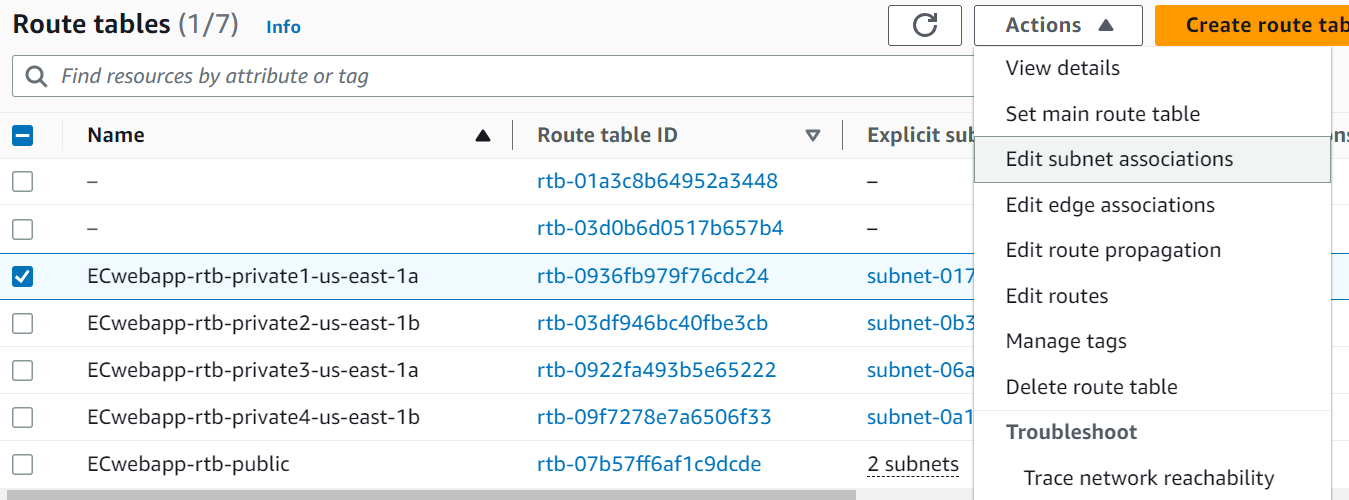Select Set main route table

click(x=1102, y=114)
